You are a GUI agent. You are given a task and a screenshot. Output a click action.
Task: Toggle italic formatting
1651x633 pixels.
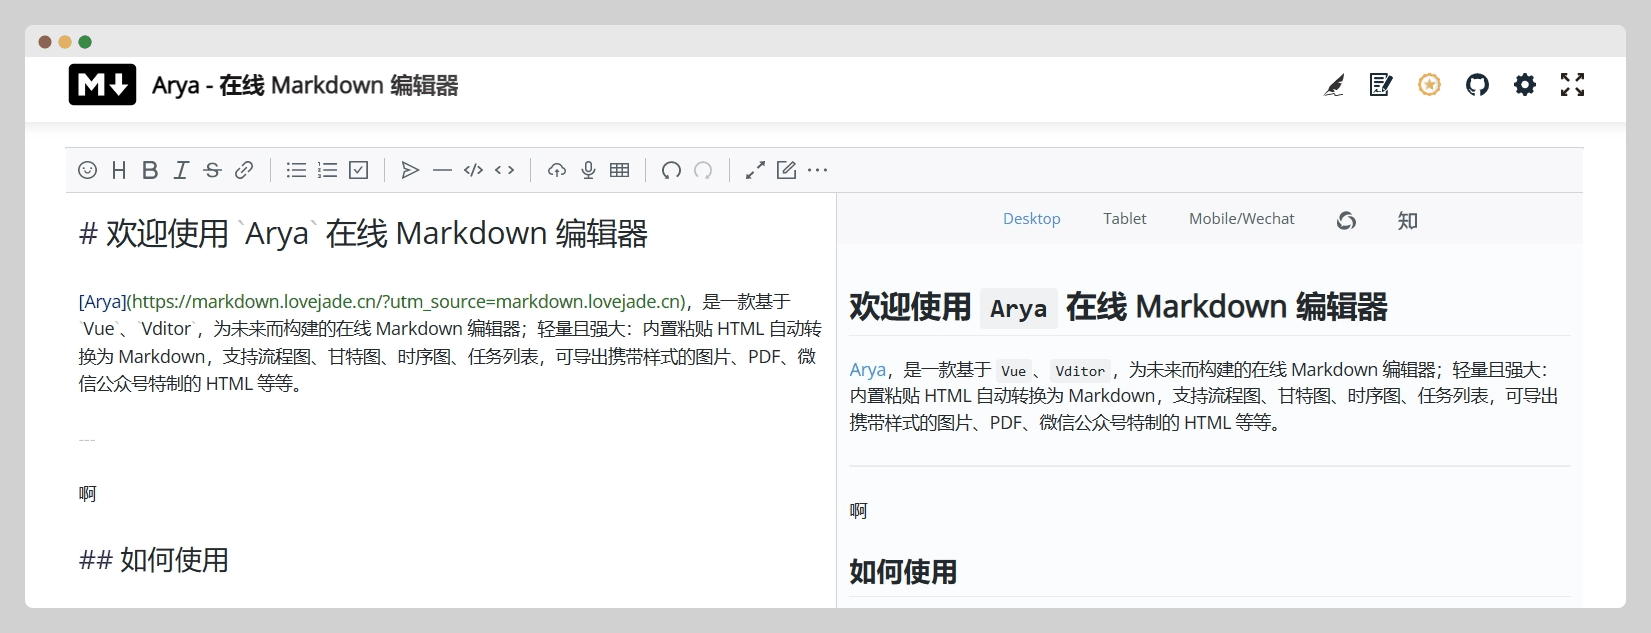click(181, 170)
